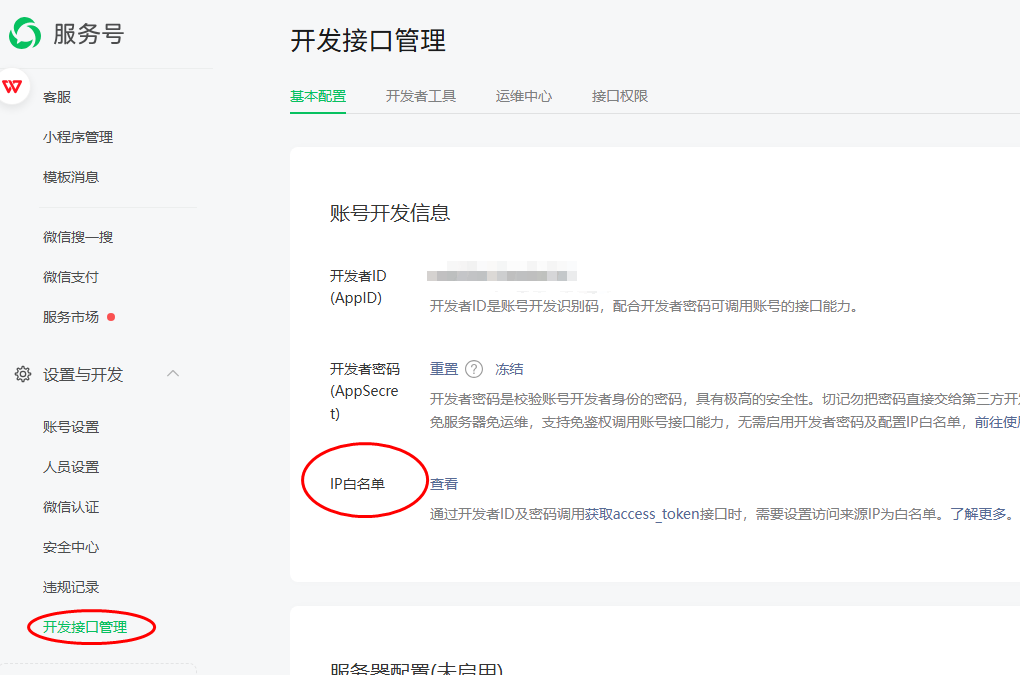Viewport: 1020px width, 675px height.
Task: Open 人员设置 in the sidebar
Action: [71, 467]
